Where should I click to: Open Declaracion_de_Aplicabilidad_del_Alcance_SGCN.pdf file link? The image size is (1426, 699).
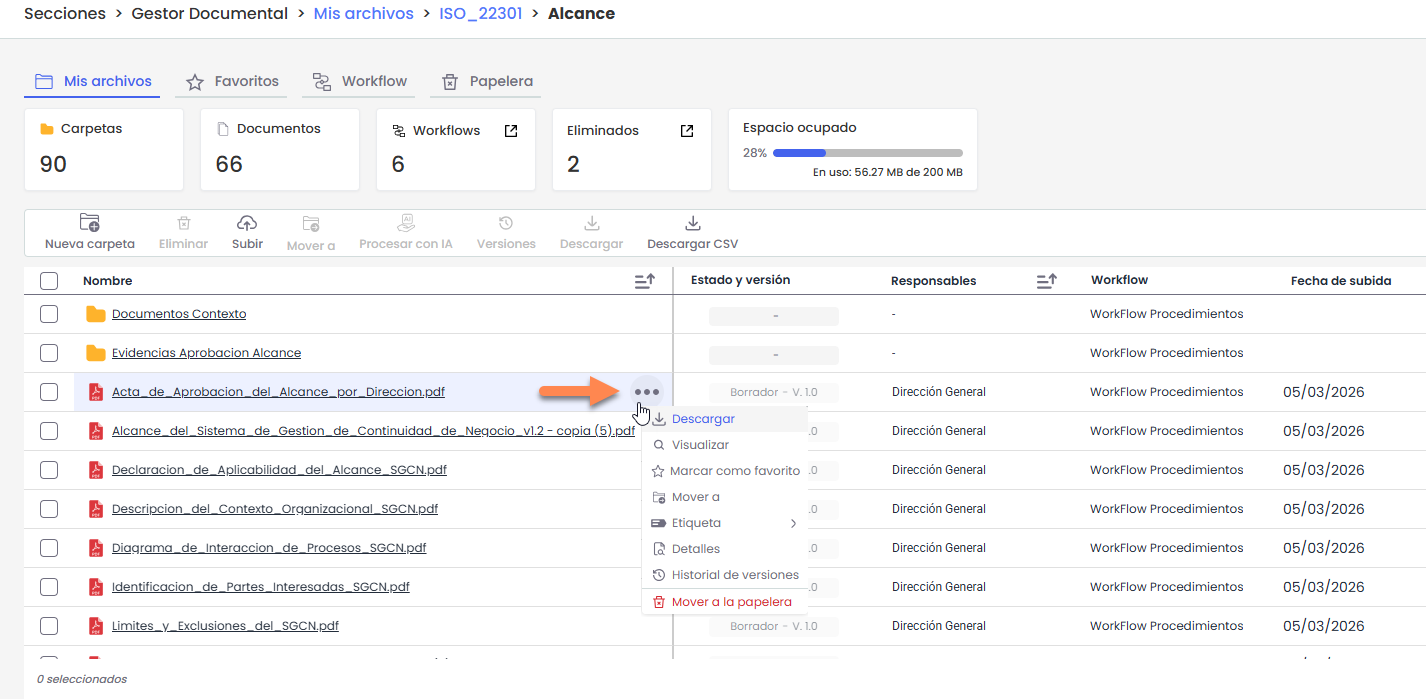pyautogui.click(x=279, y=470)
